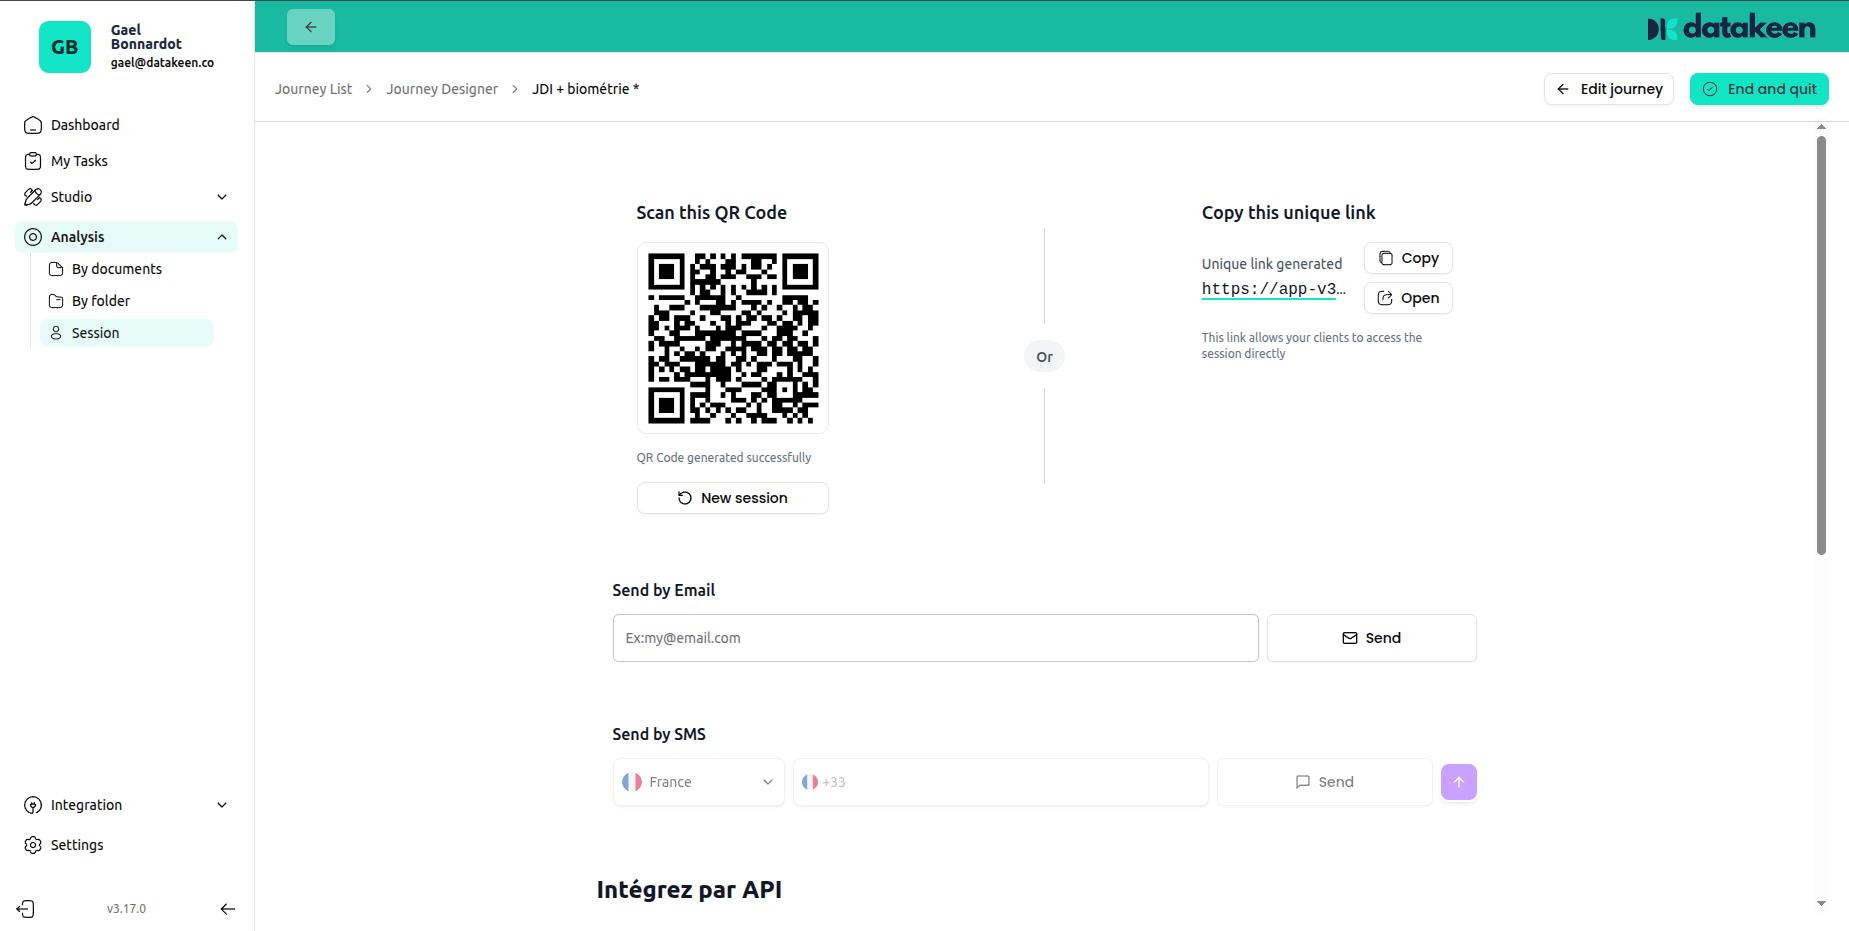Expand the Studio menu

pos(127,197)
